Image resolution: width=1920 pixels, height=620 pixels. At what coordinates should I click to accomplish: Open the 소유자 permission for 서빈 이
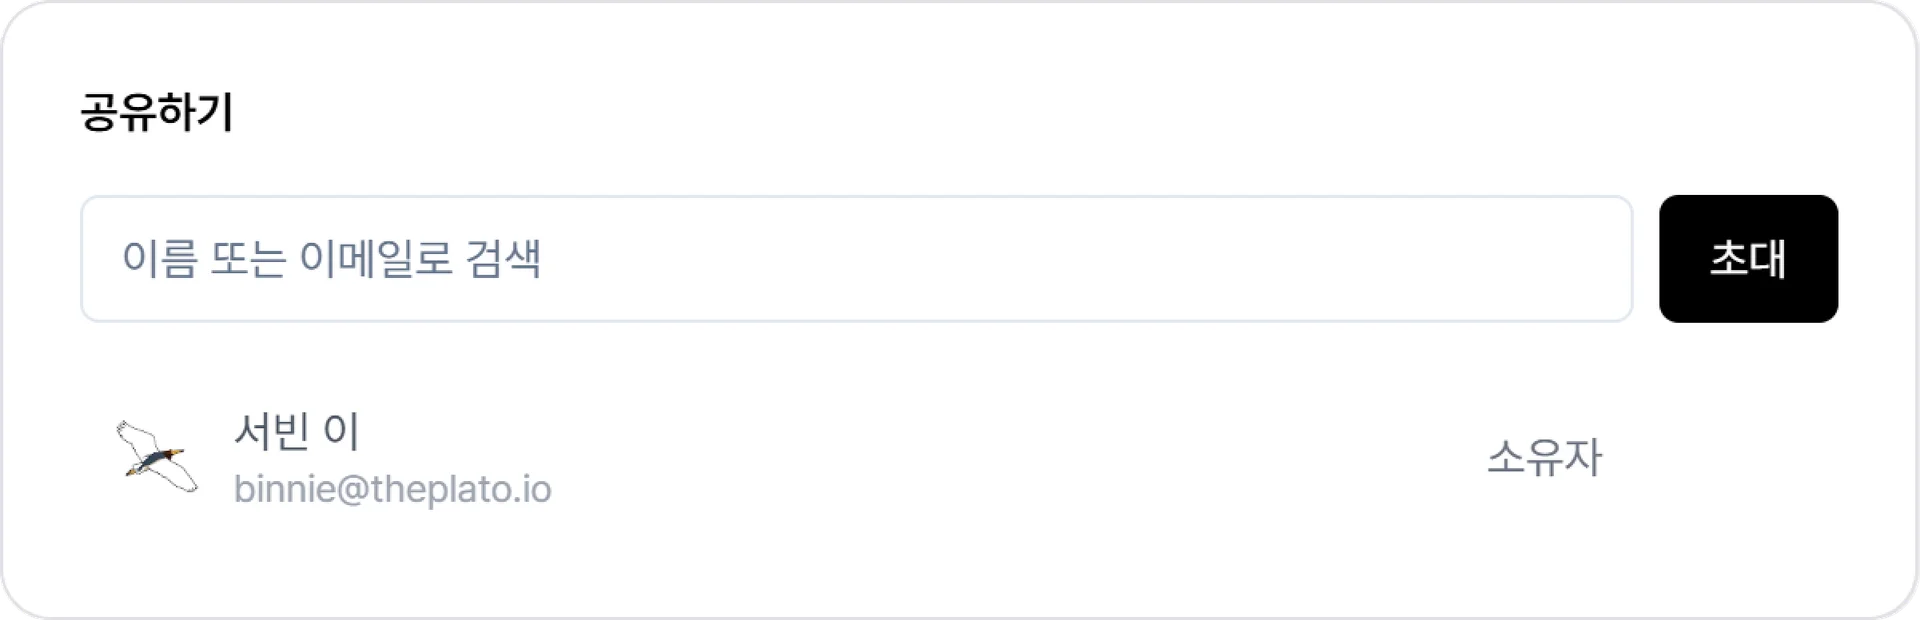point(1543,458)
